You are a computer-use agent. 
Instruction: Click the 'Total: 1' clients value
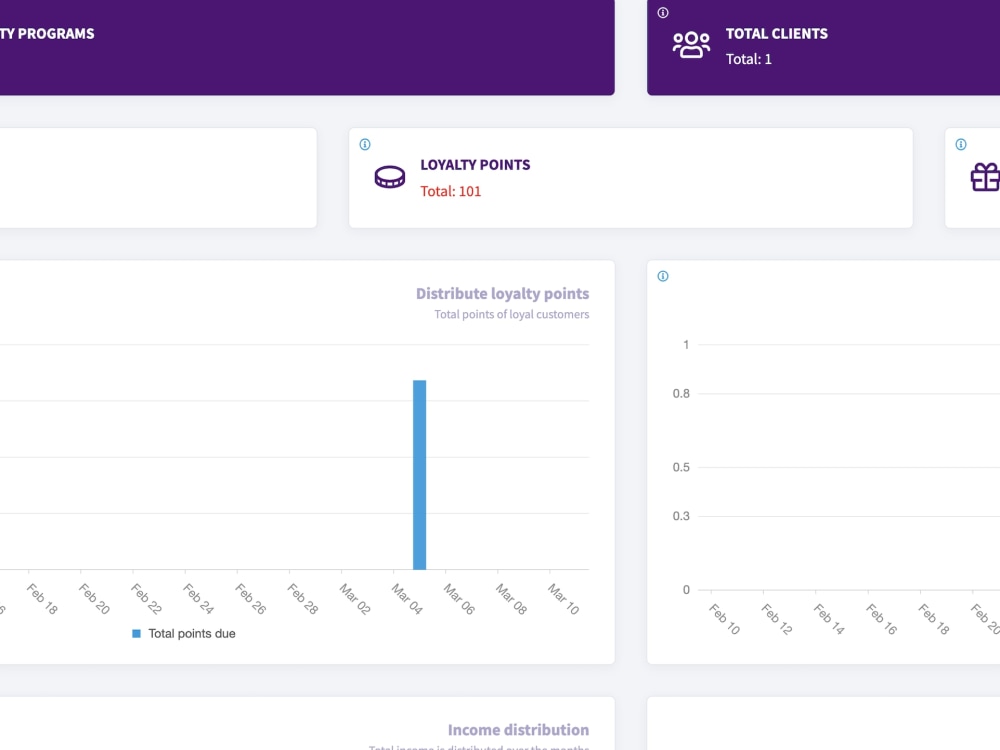[749, 59]
